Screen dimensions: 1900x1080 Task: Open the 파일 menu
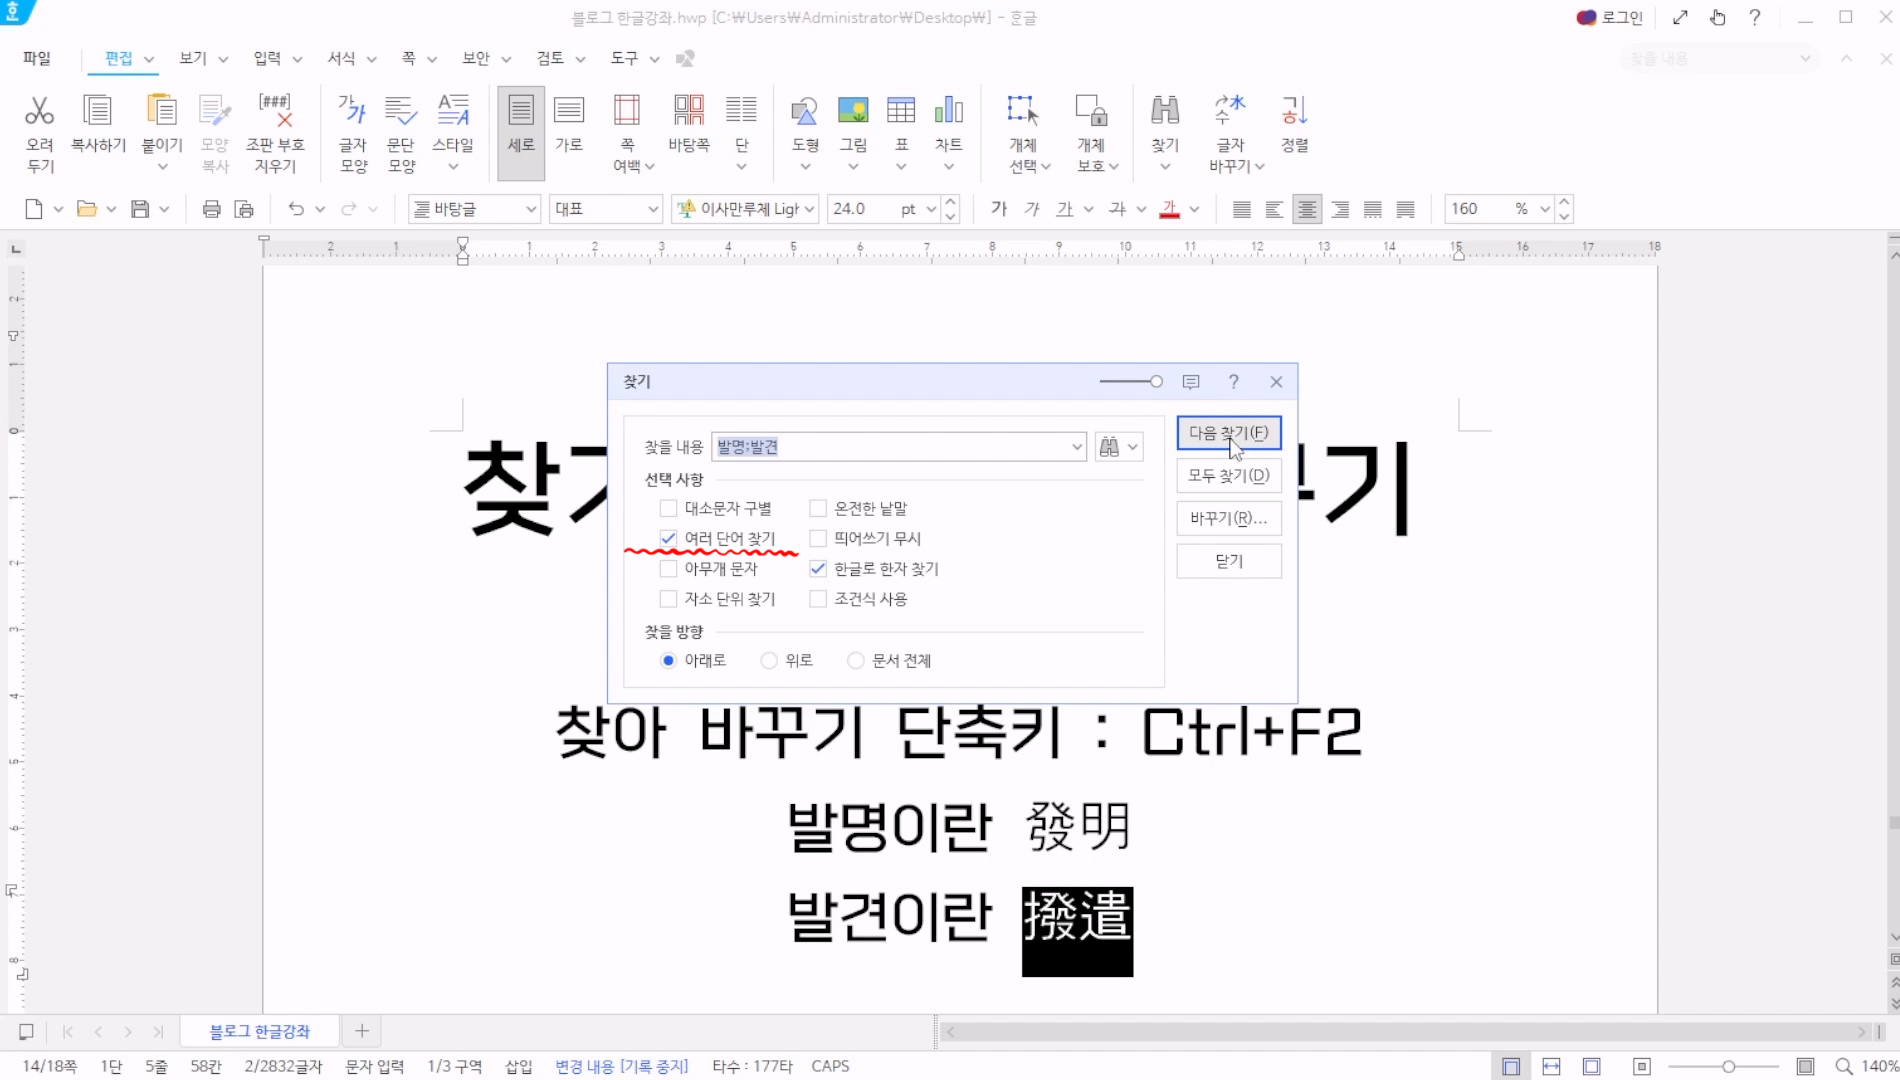[x=37, y=58]
